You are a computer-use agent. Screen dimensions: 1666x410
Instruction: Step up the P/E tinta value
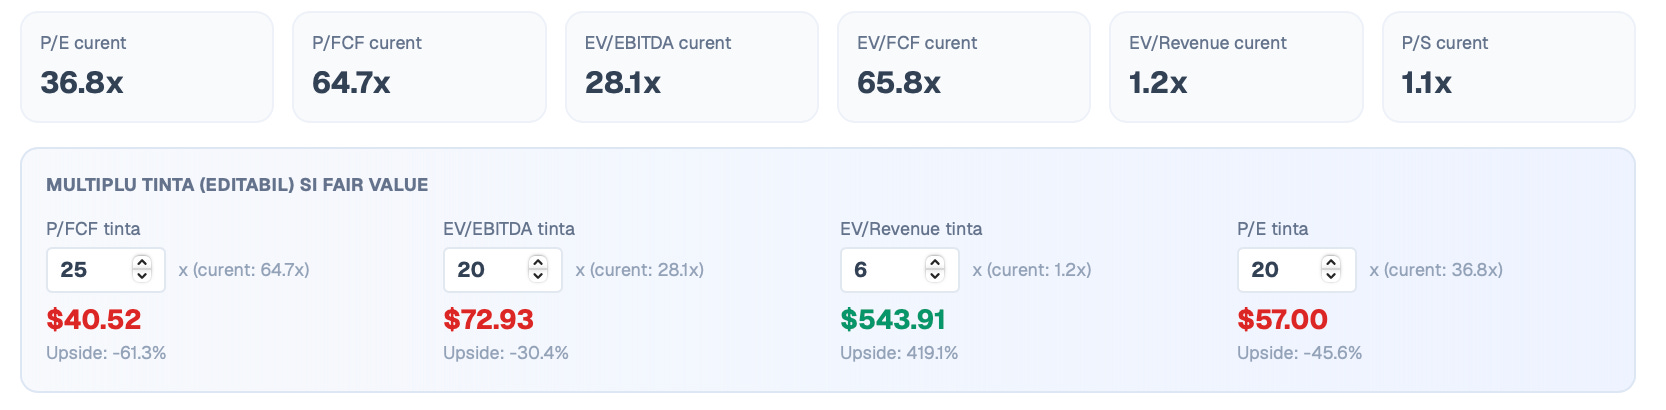click(1331, 263)
